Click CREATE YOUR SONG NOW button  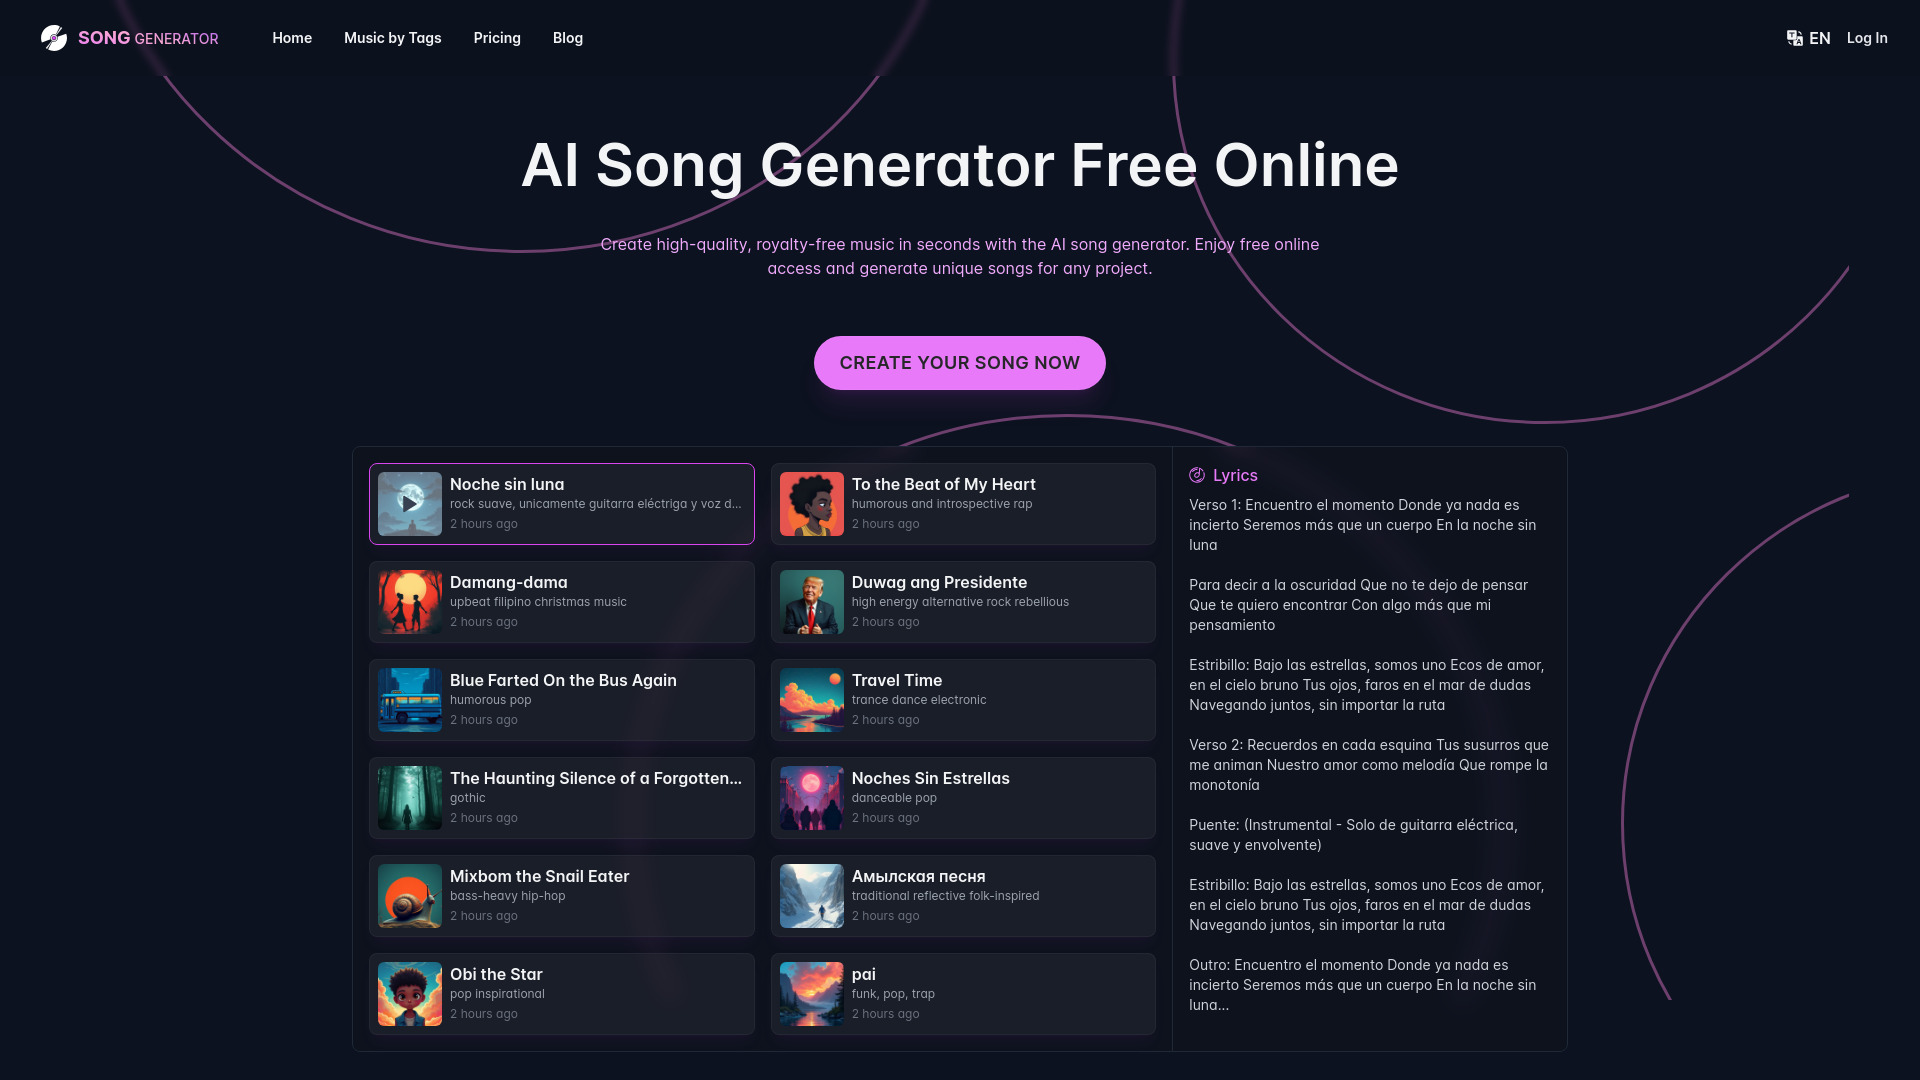(959, 363)
